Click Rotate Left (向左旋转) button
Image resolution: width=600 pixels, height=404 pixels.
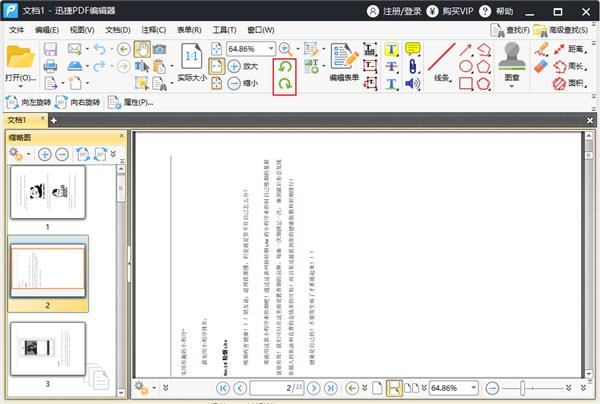[32, 102]
